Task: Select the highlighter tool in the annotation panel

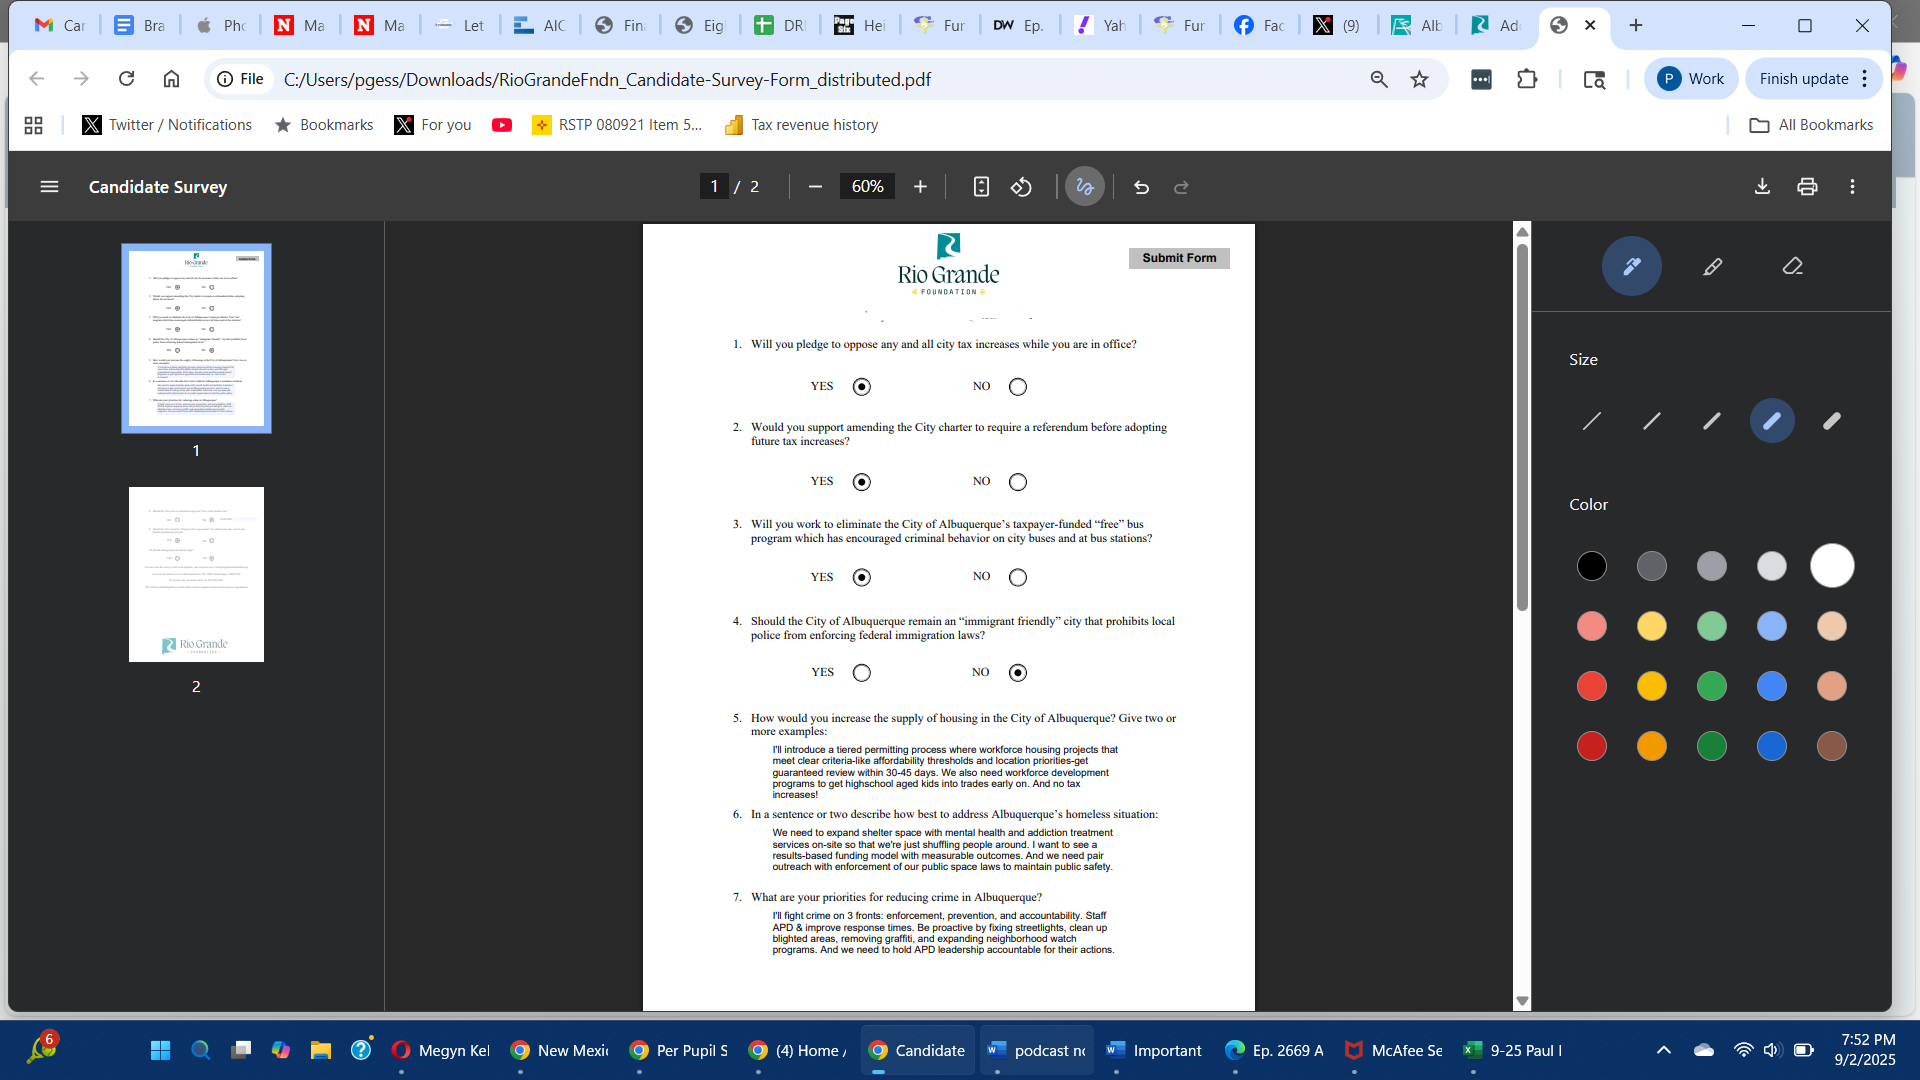Action: coord(1712,266)
